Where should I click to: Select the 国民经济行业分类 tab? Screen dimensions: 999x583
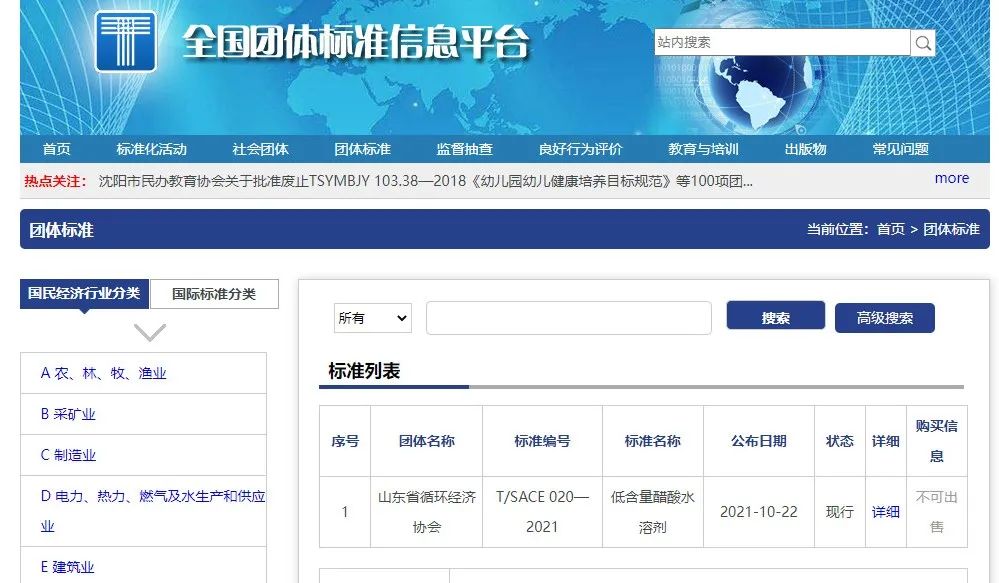point(84,293)
